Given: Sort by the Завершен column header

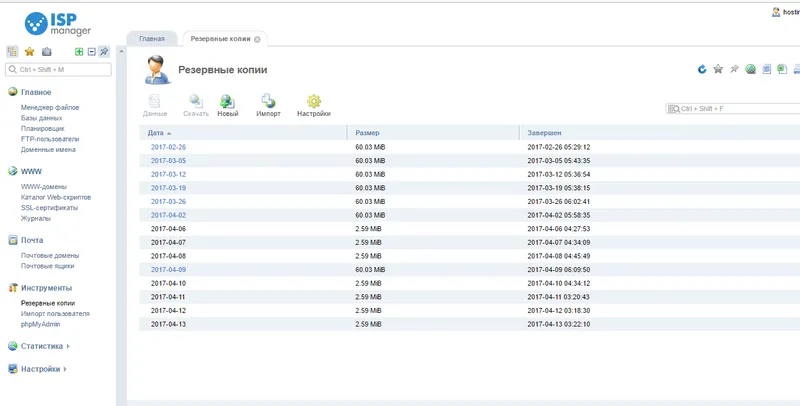Looking at the screenshot, I should point(660,133).
